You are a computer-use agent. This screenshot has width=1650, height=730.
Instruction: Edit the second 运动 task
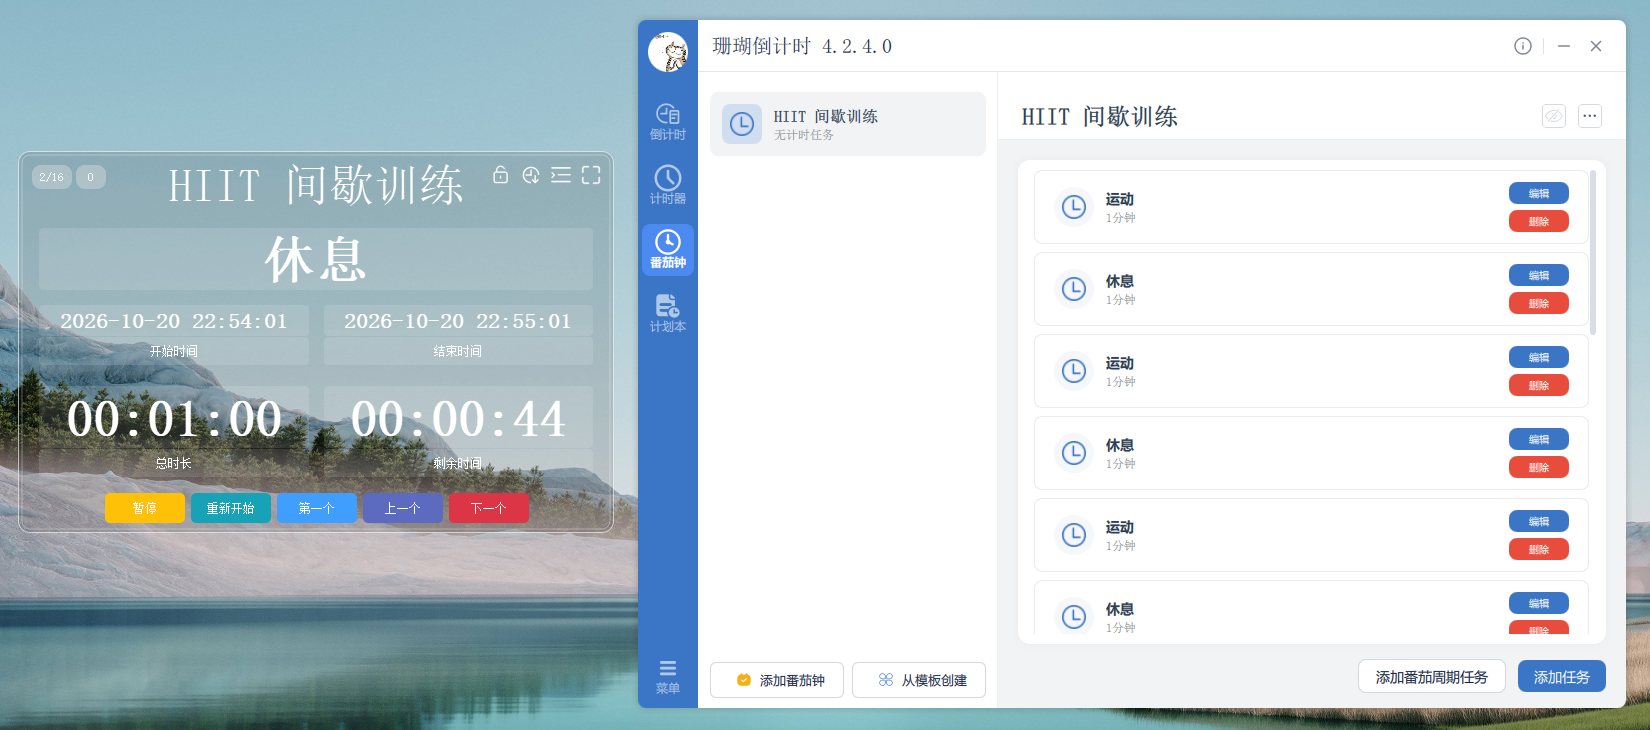click(1539, 357)
